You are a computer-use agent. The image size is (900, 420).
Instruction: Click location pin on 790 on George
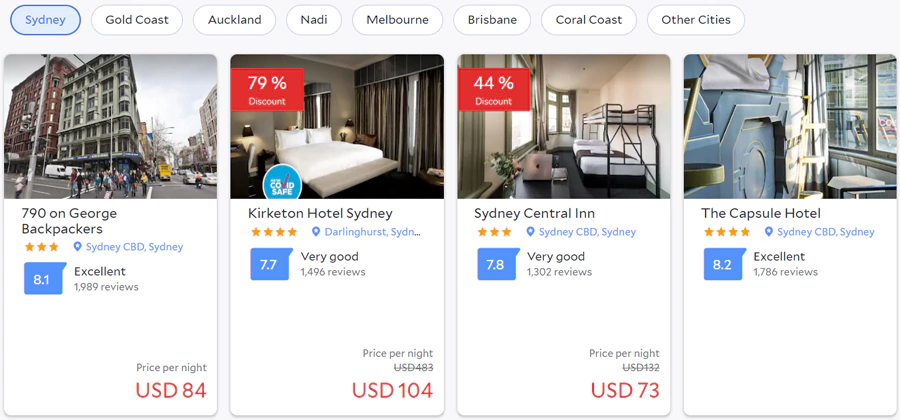point(78,247)
